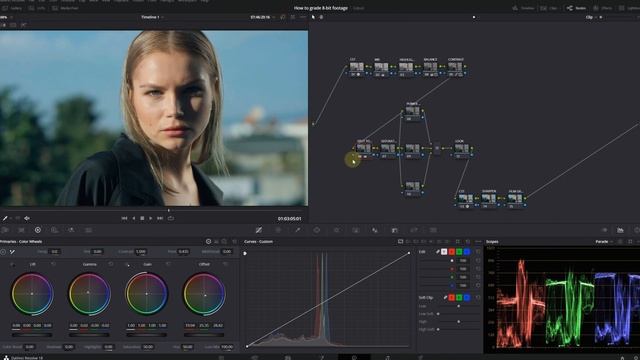Click the Clips button in top toolbar

pos(549,8)
